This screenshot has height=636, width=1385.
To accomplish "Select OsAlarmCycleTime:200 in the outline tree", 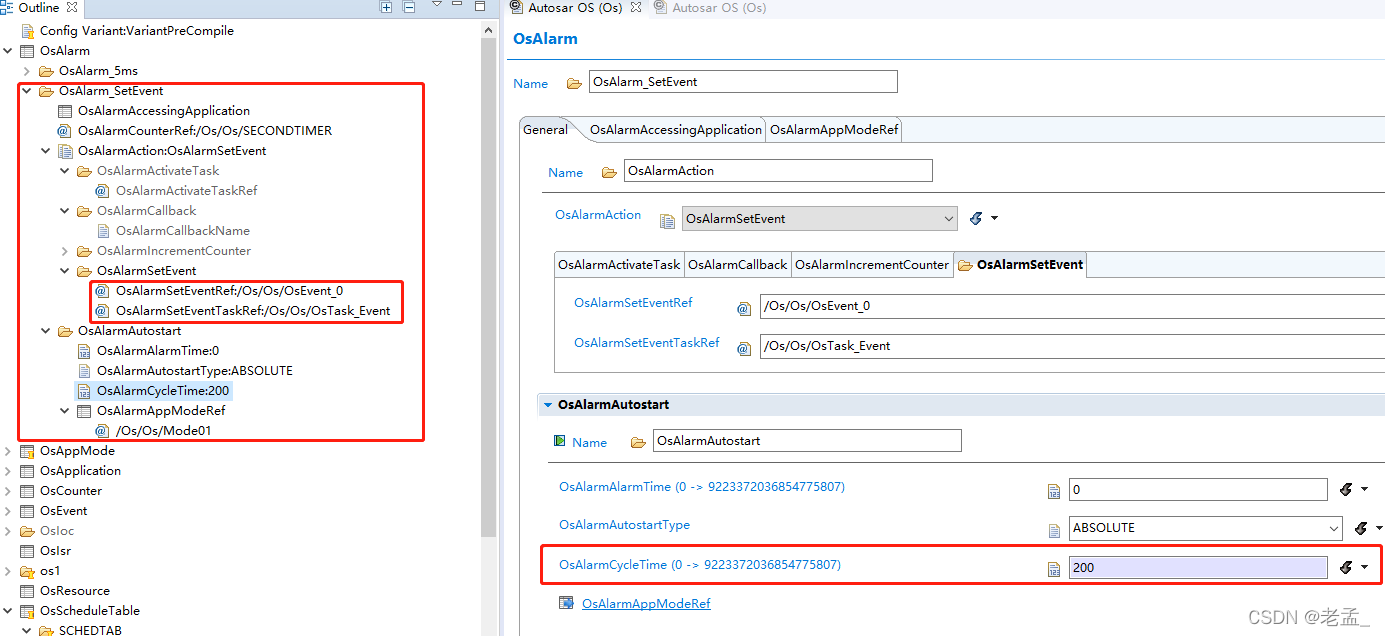I will point(163,391).
